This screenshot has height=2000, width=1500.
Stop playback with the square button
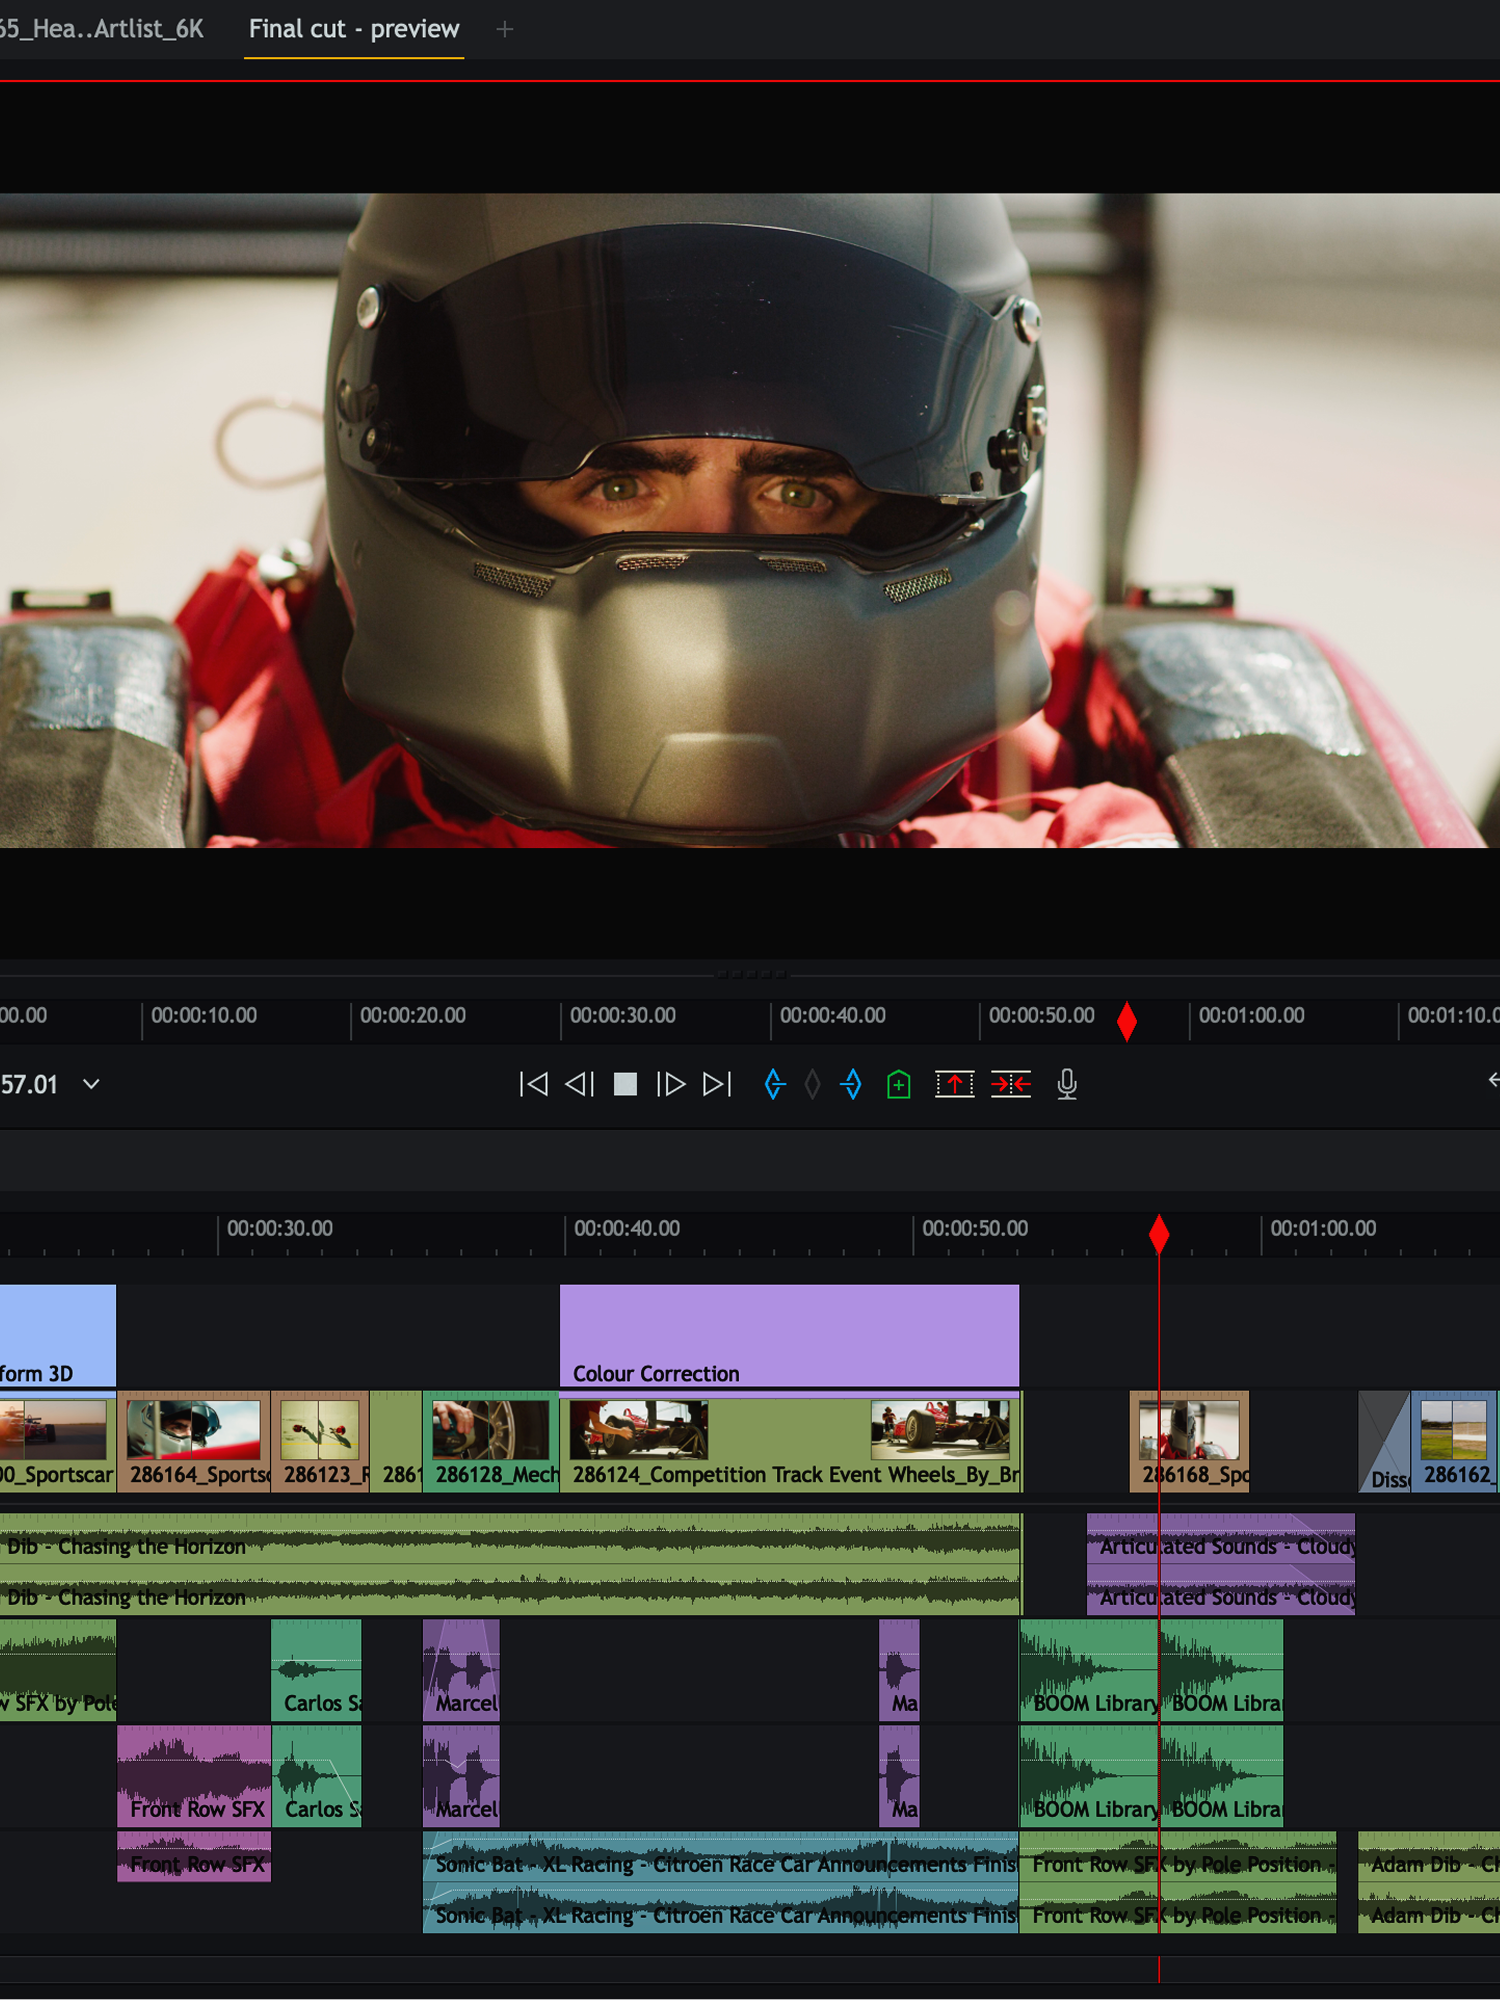(x=625, y=1084)
